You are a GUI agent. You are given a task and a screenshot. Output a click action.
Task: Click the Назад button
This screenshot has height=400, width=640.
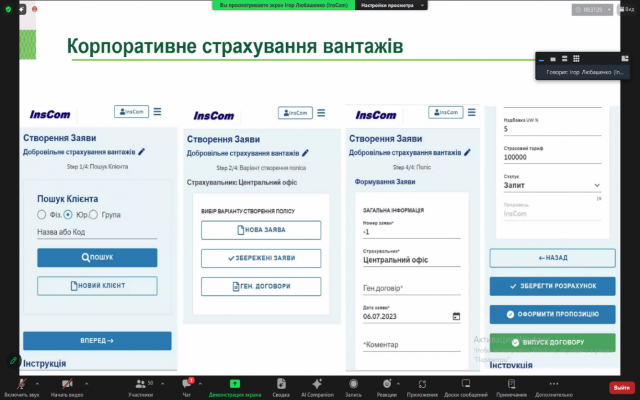pyautogui.click(x=553, y=258)
